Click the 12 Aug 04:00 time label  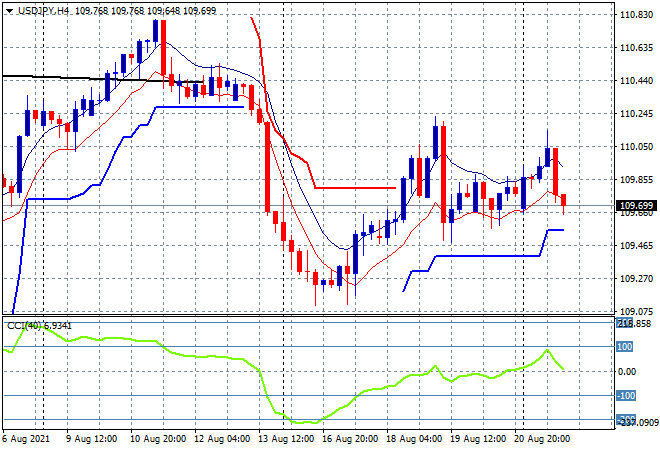point(222,439)
